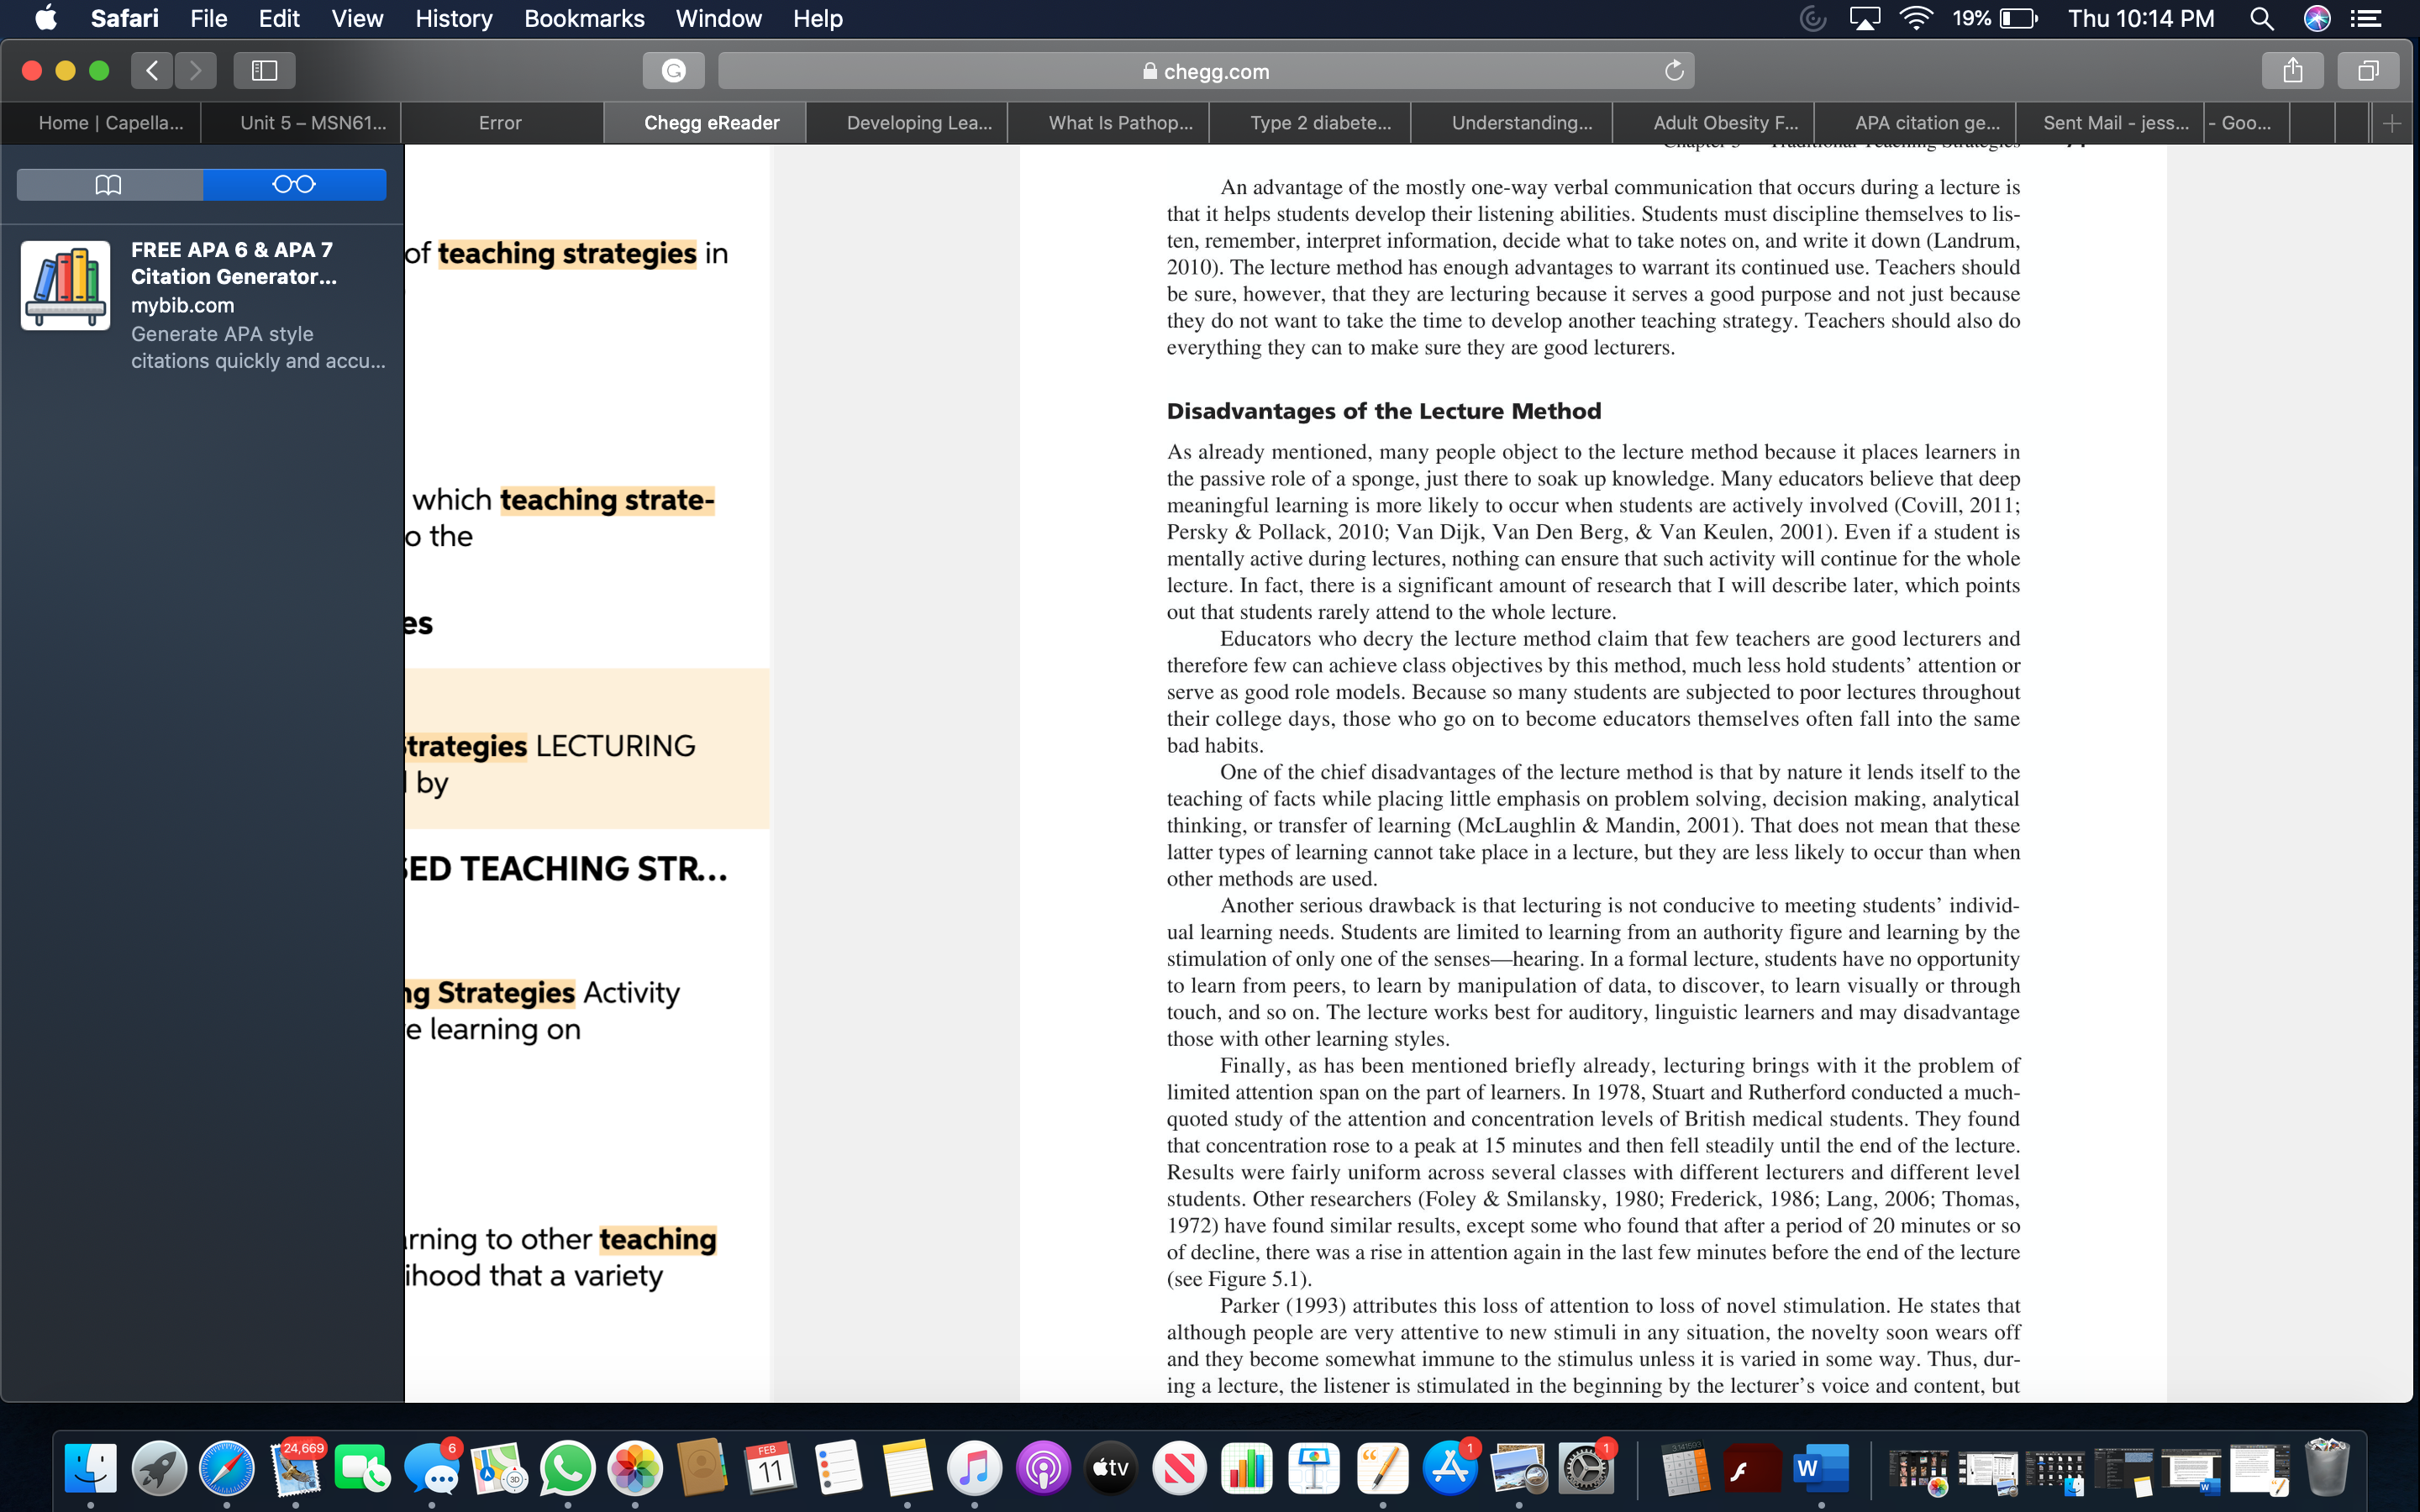Open Mail with 24,669 badge
Viewport: 2420px width, 1512px height.
tap(296, 1468)
